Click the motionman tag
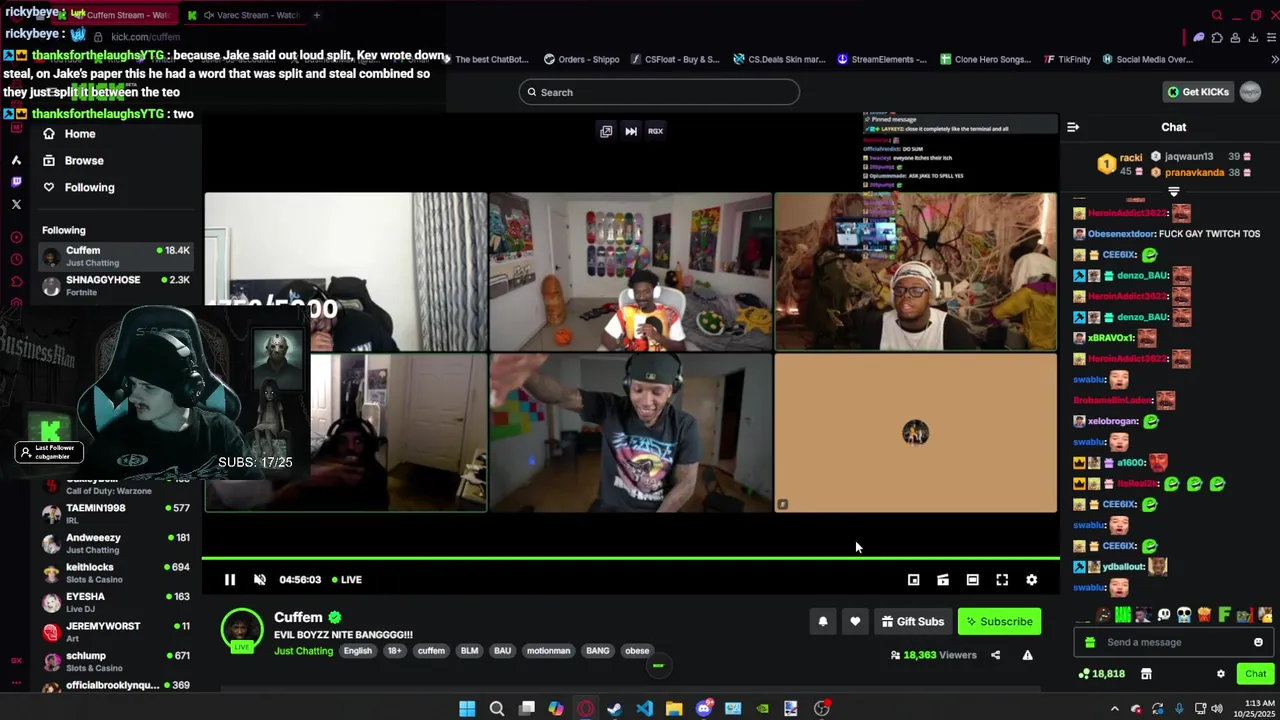 (548, 651)
